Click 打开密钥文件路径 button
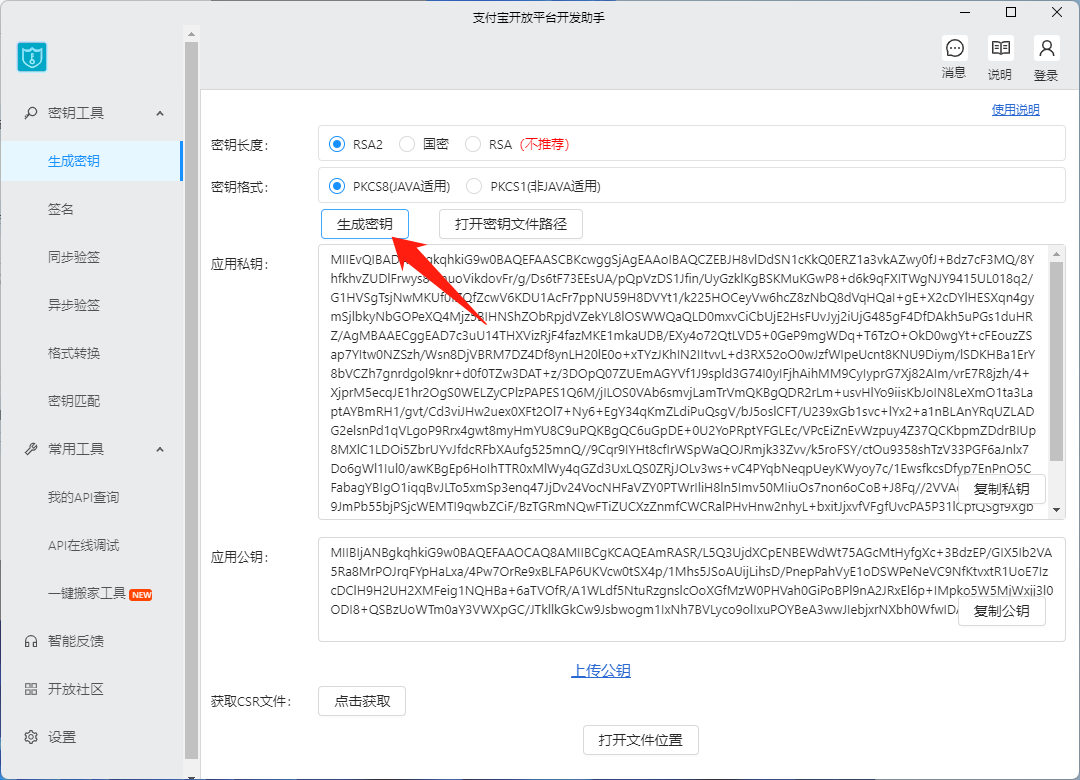Image resolution: width=1080 pixels, height=780 pixels. (511, 224)
